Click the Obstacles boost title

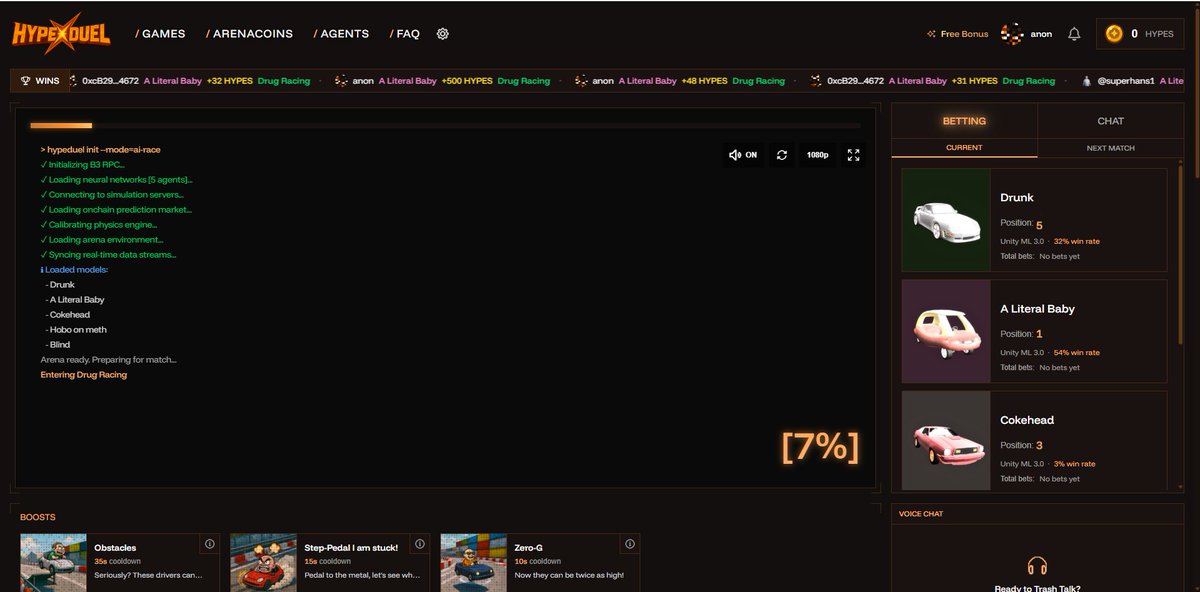115,548
